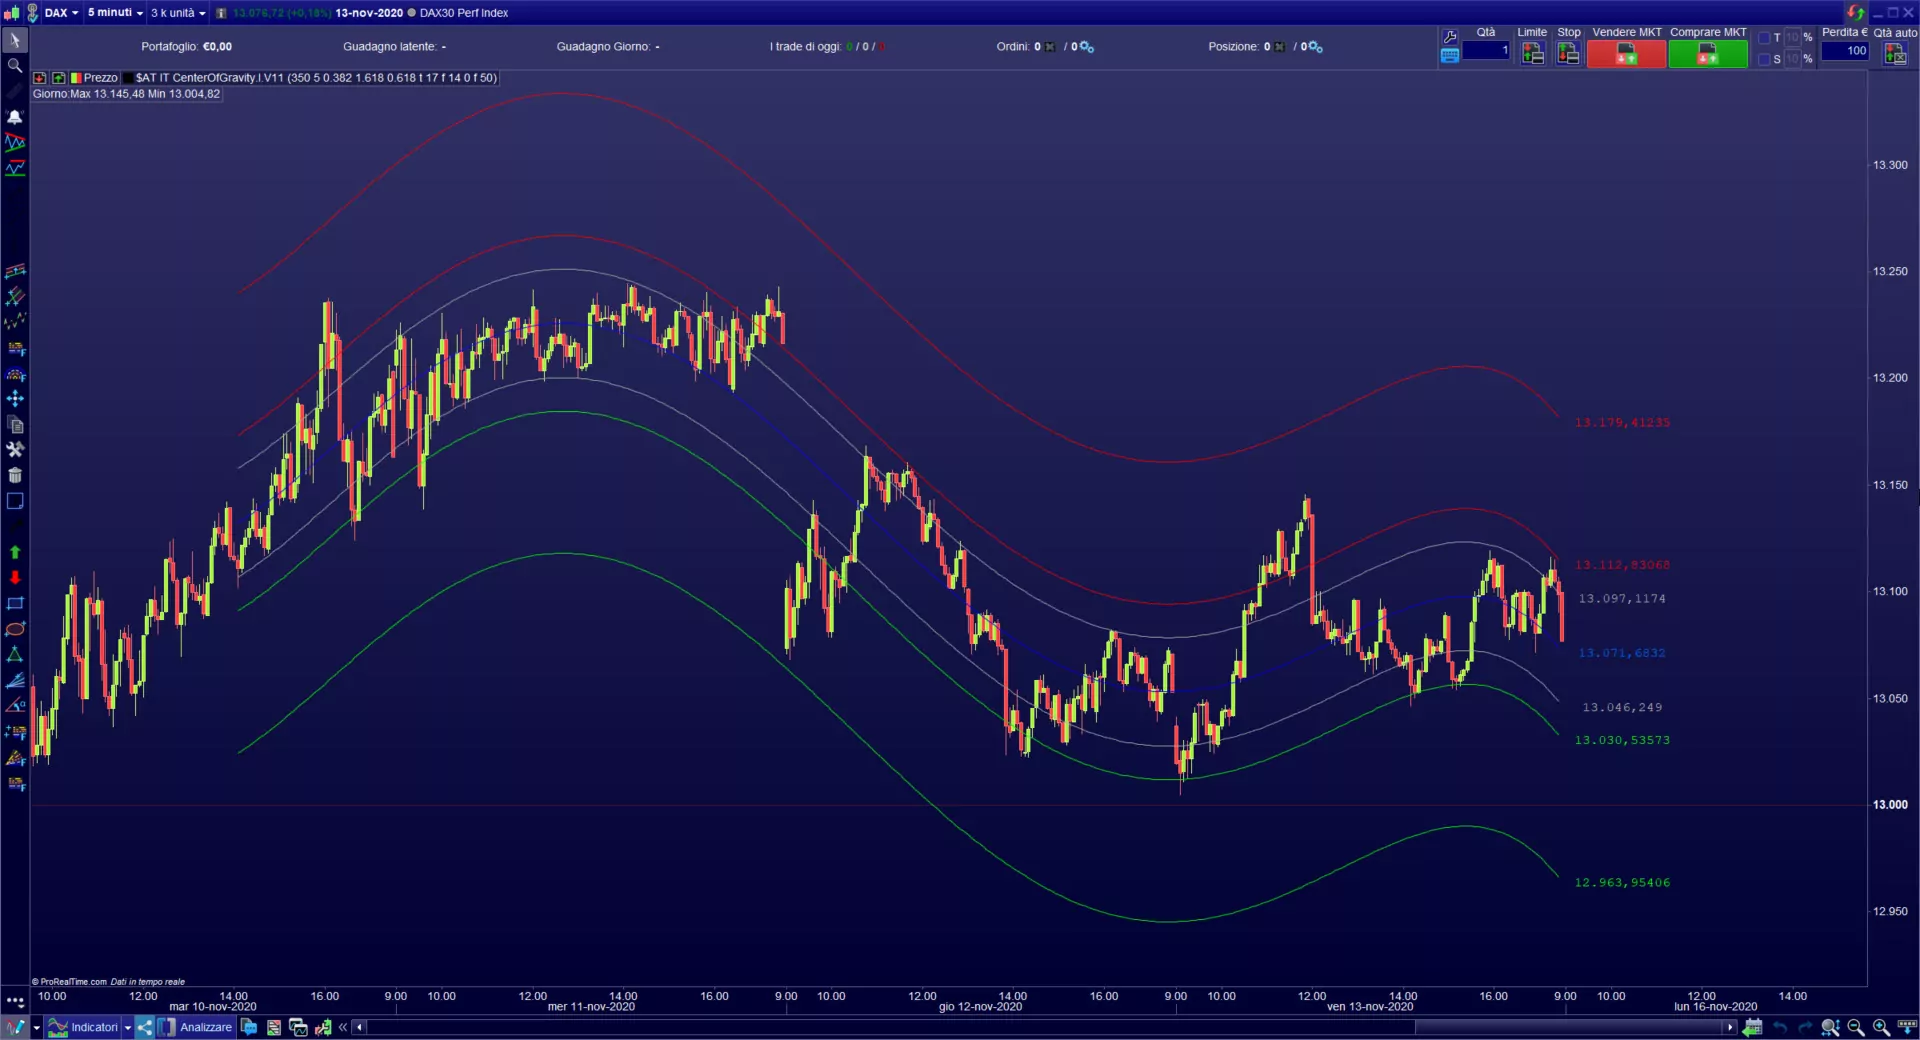The width and height of the screenshot is (1920, 1040).
Task: Place a Stop order icon
Action: tap(1568, 55)
